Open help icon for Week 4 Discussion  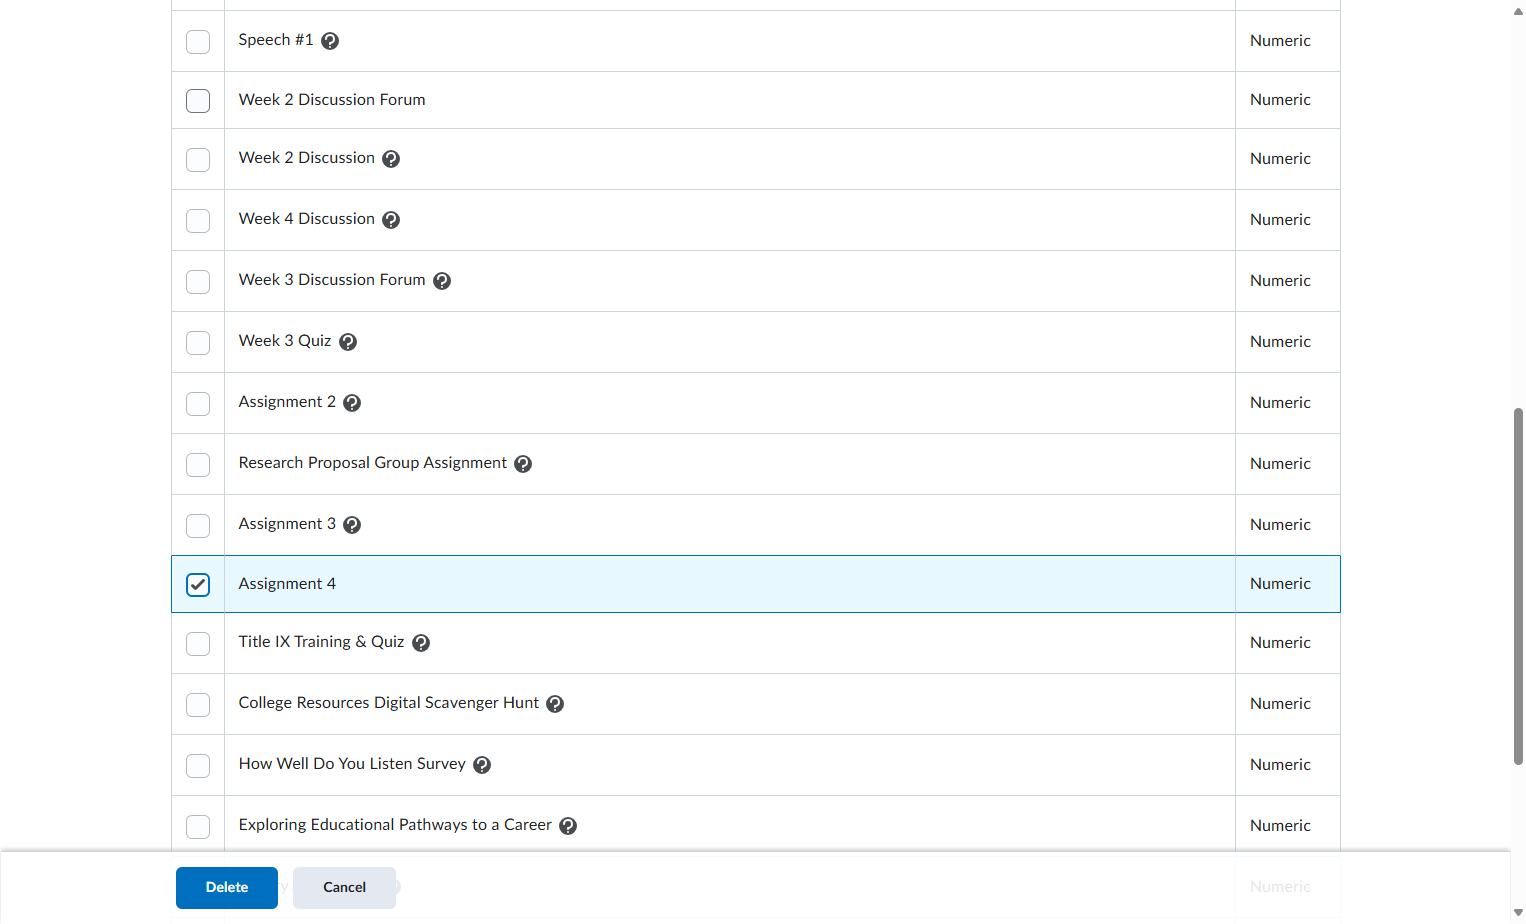(x=391, y=220)
